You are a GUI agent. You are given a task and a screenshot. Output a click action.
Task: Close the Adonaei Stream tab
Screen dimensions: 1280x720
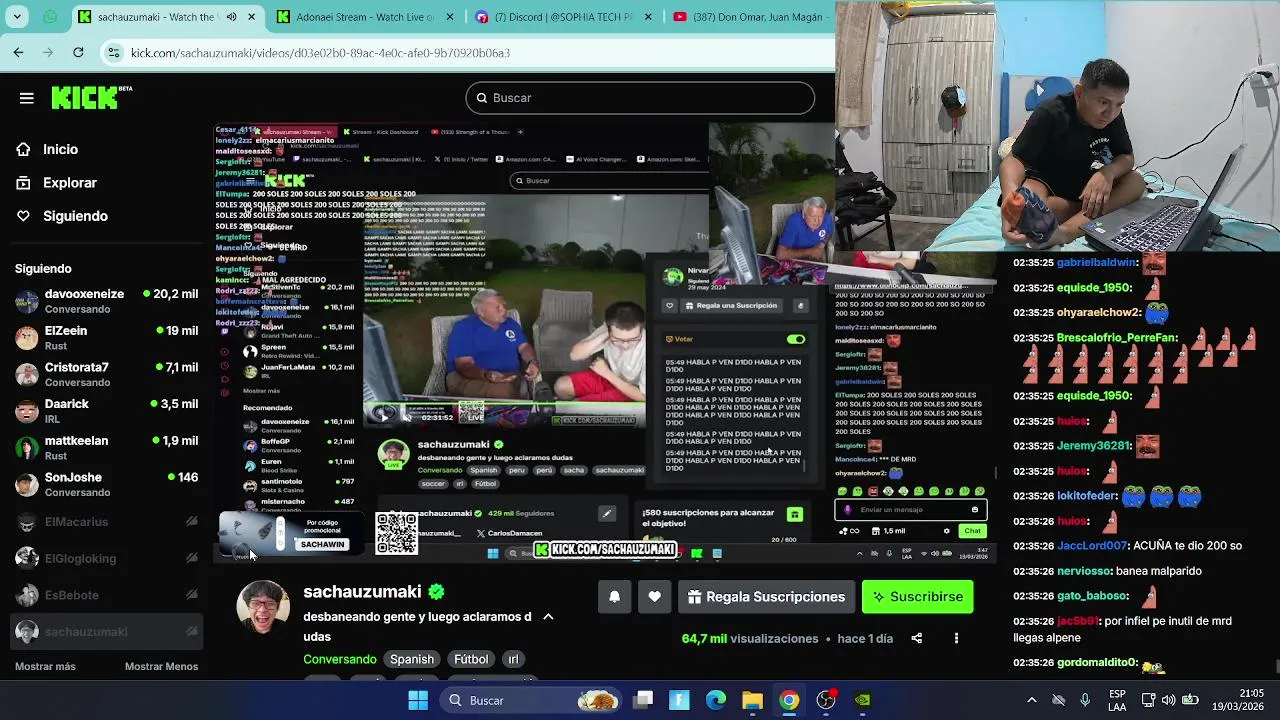click(x=450, y=17)
